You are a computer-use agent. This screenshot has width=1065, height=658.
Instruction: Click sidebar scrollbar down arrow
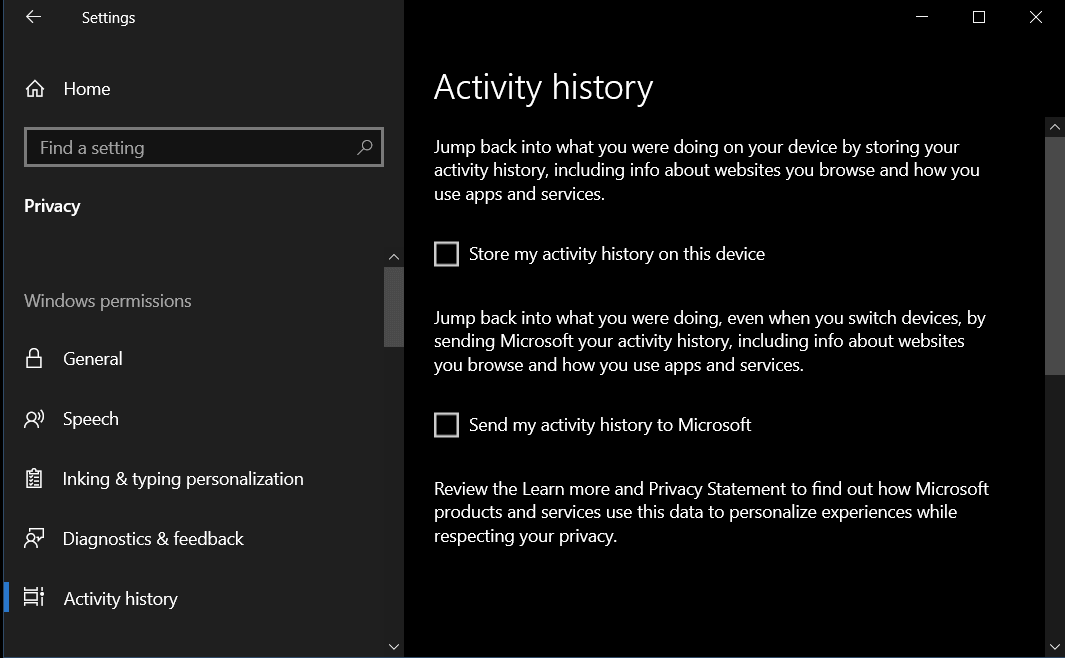(393, 646)
